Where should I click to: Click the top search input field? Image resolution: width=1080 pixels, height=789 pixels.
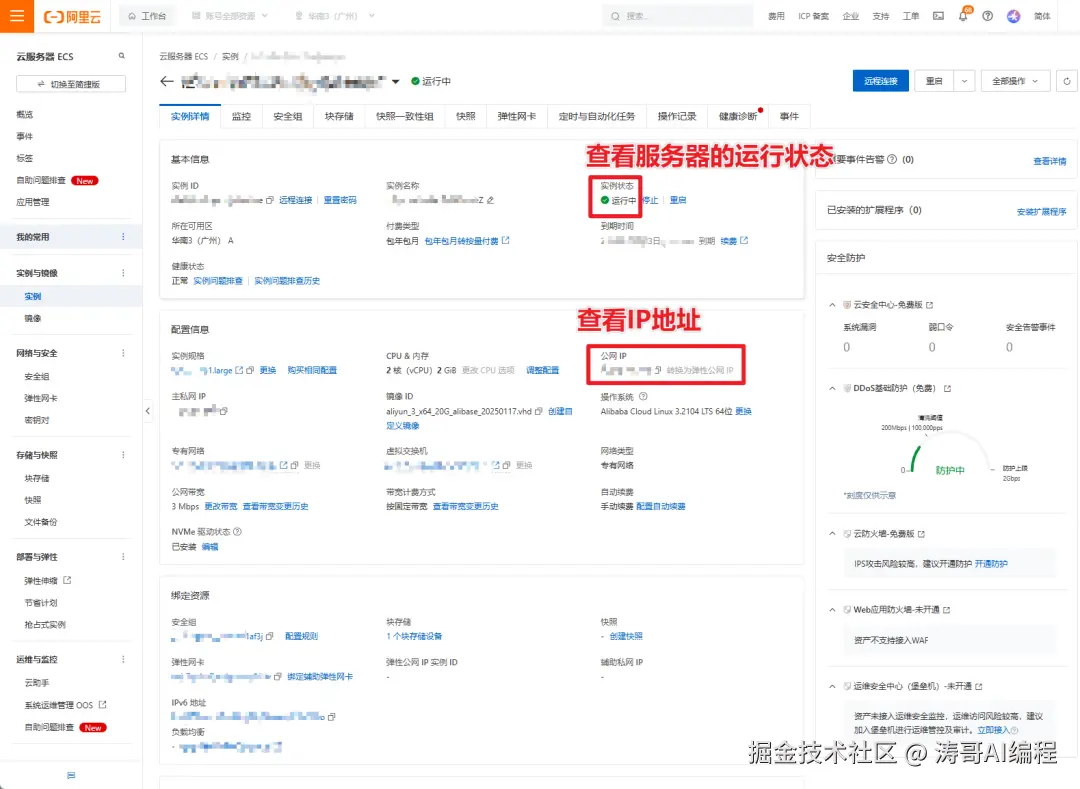click(678, 16)
